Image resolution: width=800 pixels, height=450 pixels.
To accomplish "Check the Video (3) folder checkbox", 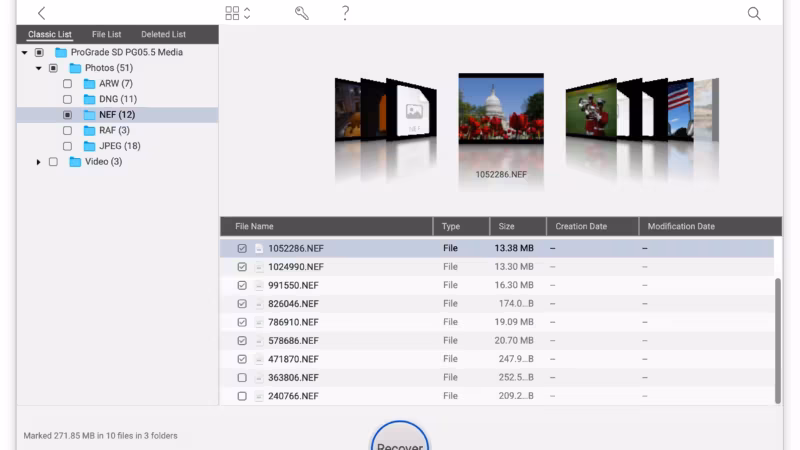I will coord(53,162).
